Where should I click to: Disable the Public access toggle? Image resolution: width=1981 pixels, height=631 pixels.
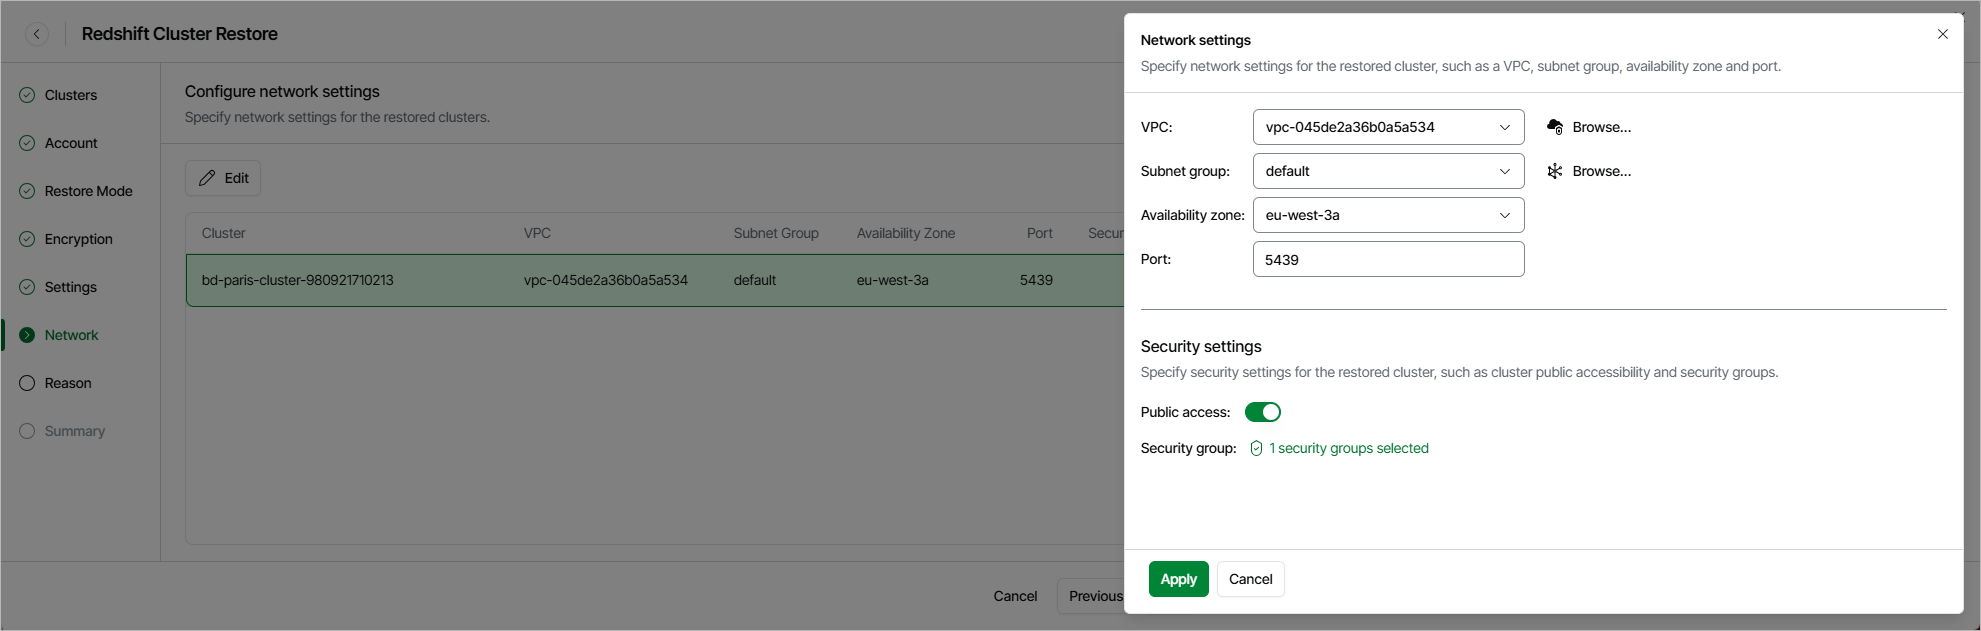[1262, 412]
